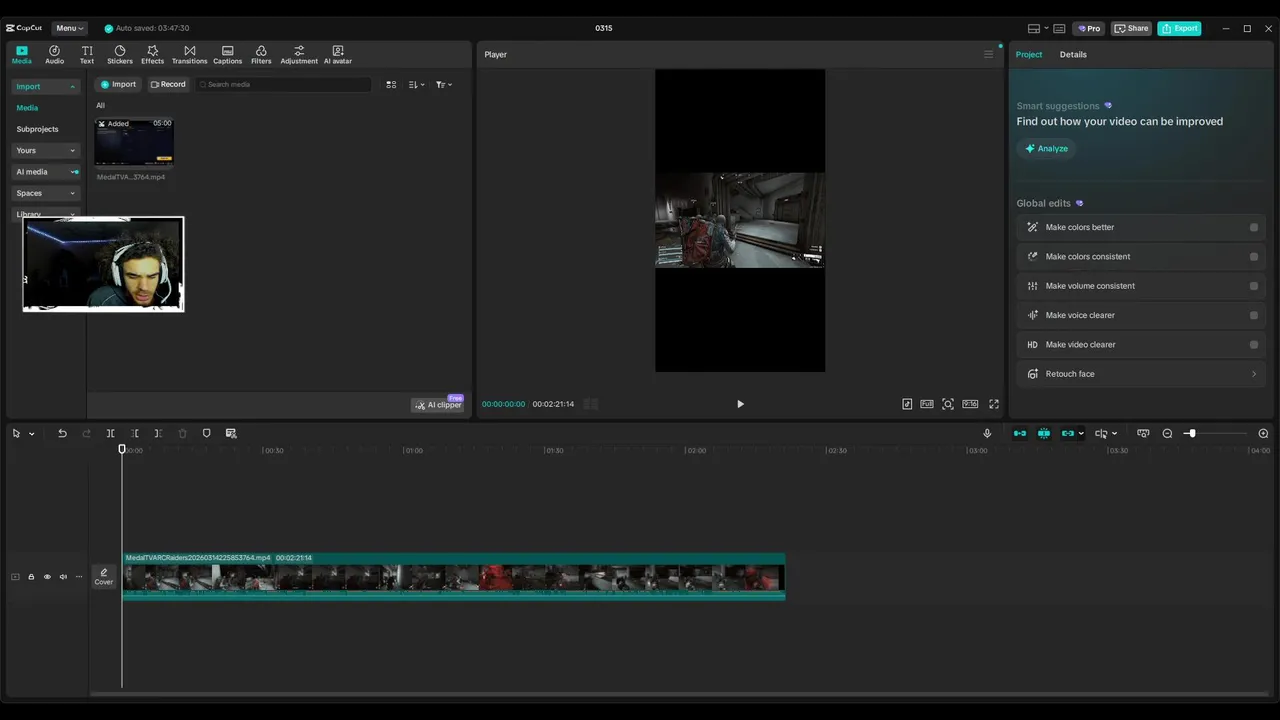Open the Text panel
Screen dimensions: 1280x720
(x=87, y=54)
